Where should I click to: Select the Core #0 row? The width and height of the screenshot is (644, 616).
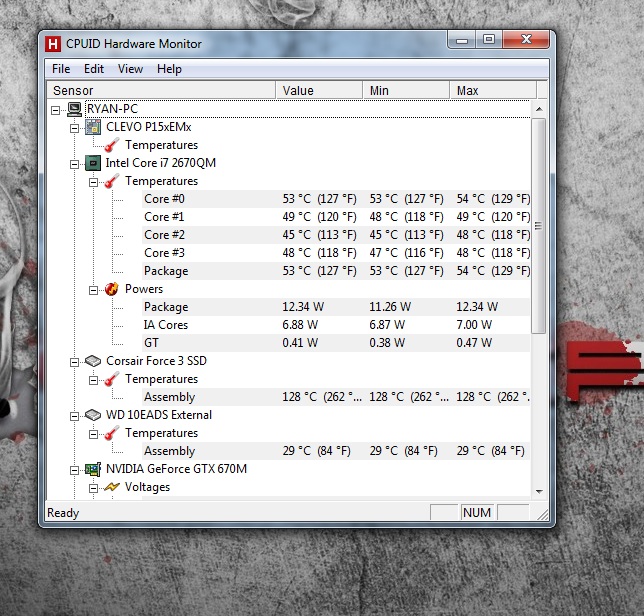(336, 199)
